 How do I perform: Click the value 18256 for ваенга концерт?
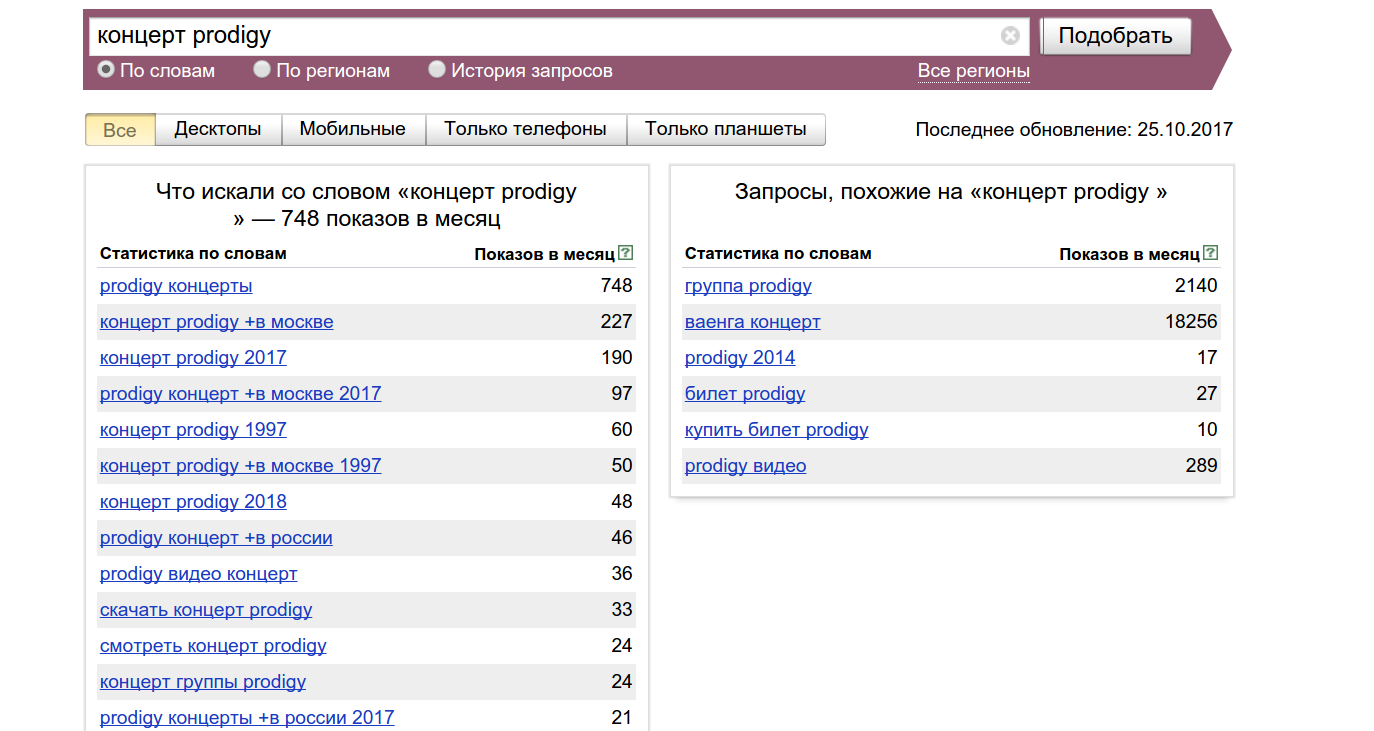pos(1190,322)
